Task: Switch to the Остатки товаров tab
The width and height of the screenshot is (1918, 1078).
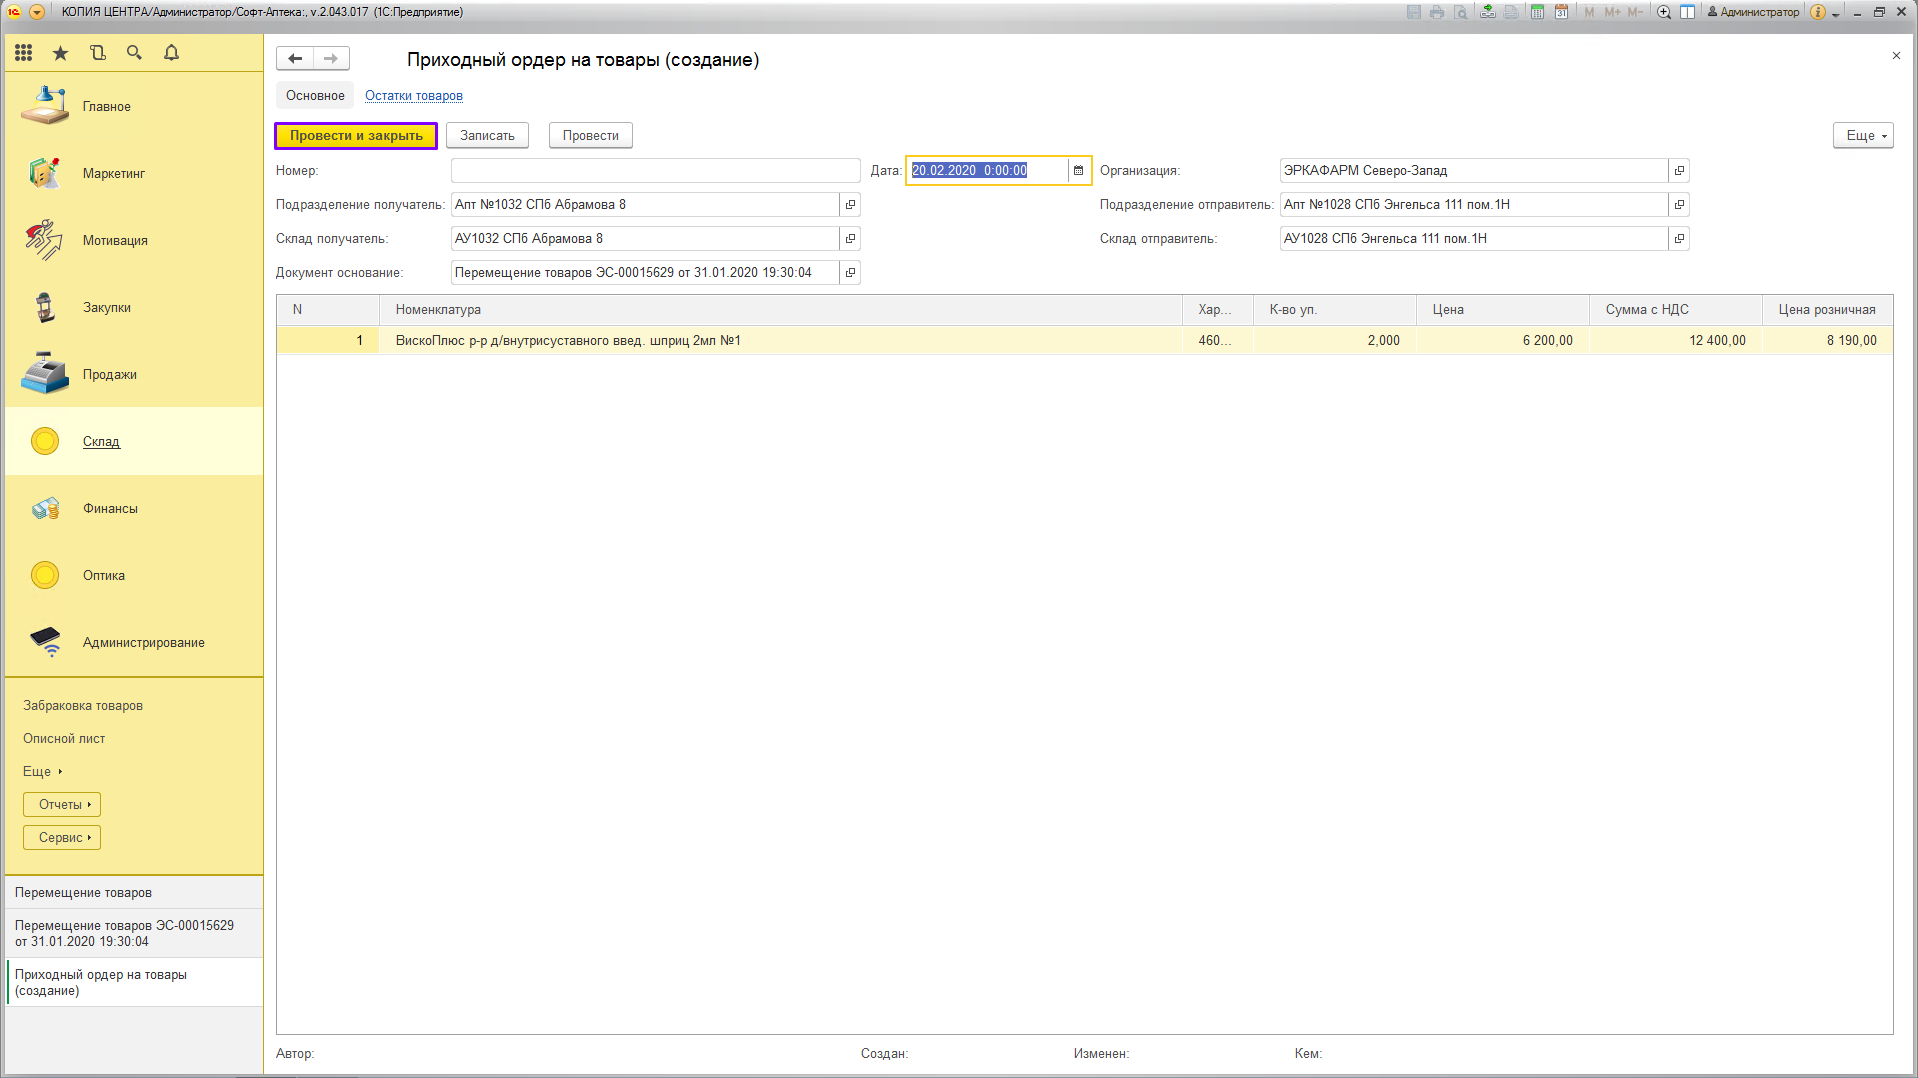Action: 413,96
